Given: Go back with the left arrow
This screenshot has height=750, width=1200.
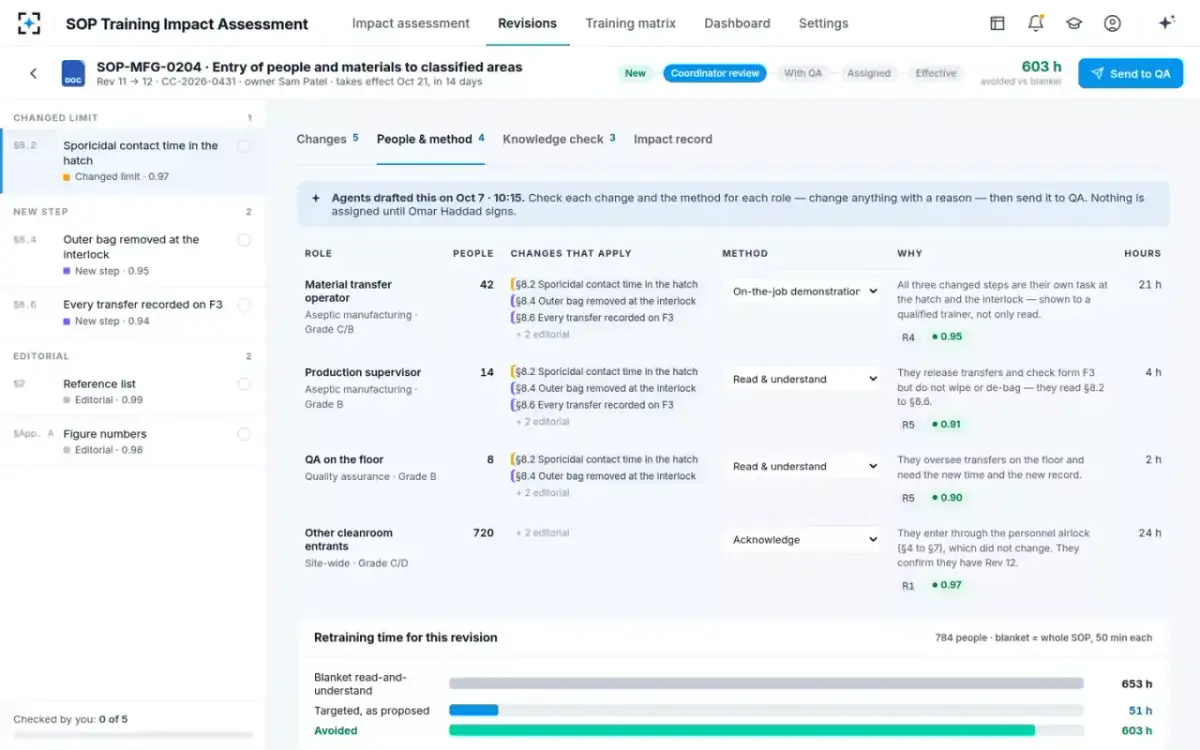Looking at the screenshot, I should point(33,73).
